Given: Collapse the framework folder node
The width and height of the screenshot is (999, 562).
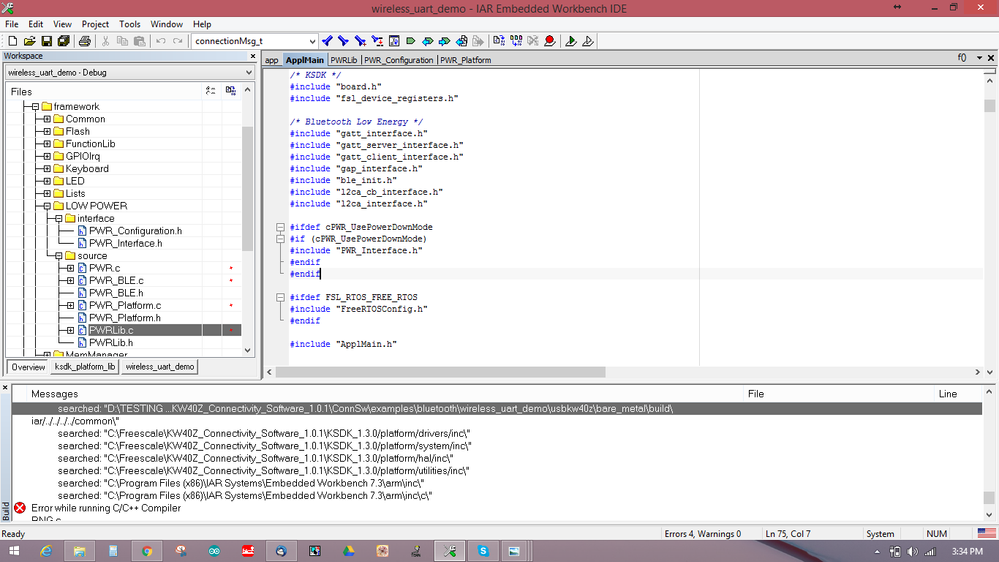Looking at the screenshot, I should pyautogui.click(x=36, y=106).
